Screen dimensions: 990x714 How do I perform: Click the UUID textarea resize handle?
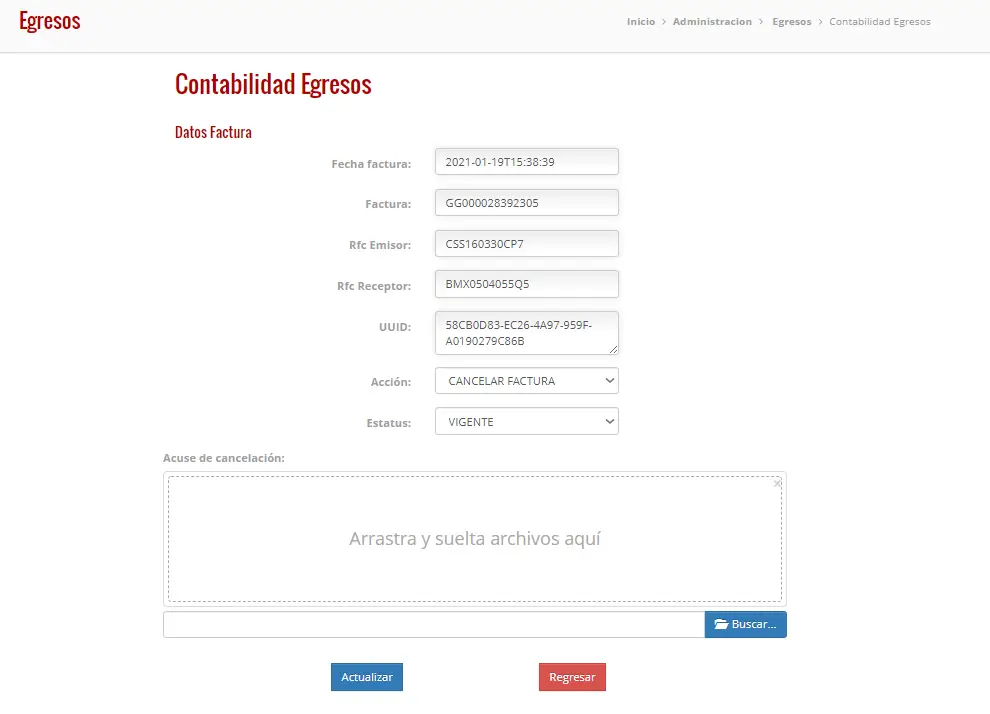[x=613, y=349]
